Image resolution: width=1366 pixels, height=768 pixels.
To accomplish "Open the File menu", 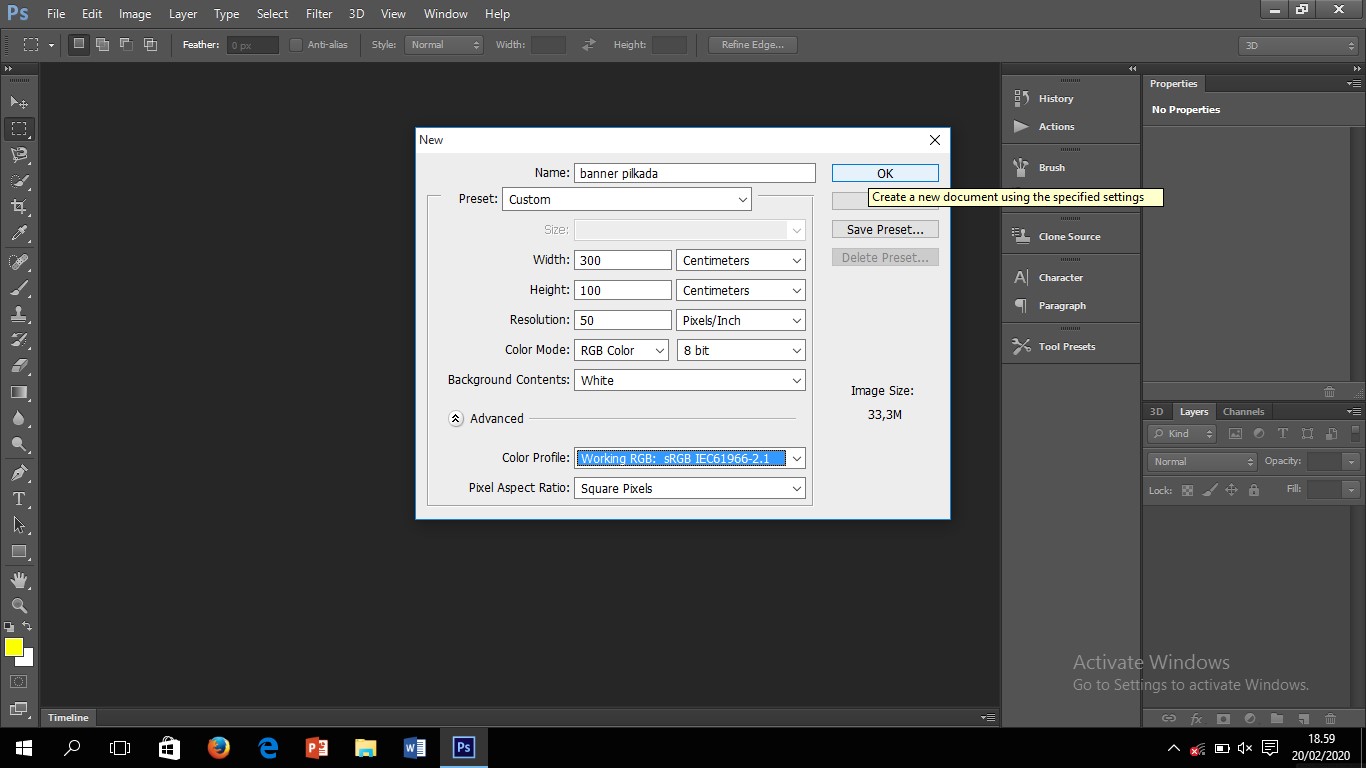I will tap(56, 14).
